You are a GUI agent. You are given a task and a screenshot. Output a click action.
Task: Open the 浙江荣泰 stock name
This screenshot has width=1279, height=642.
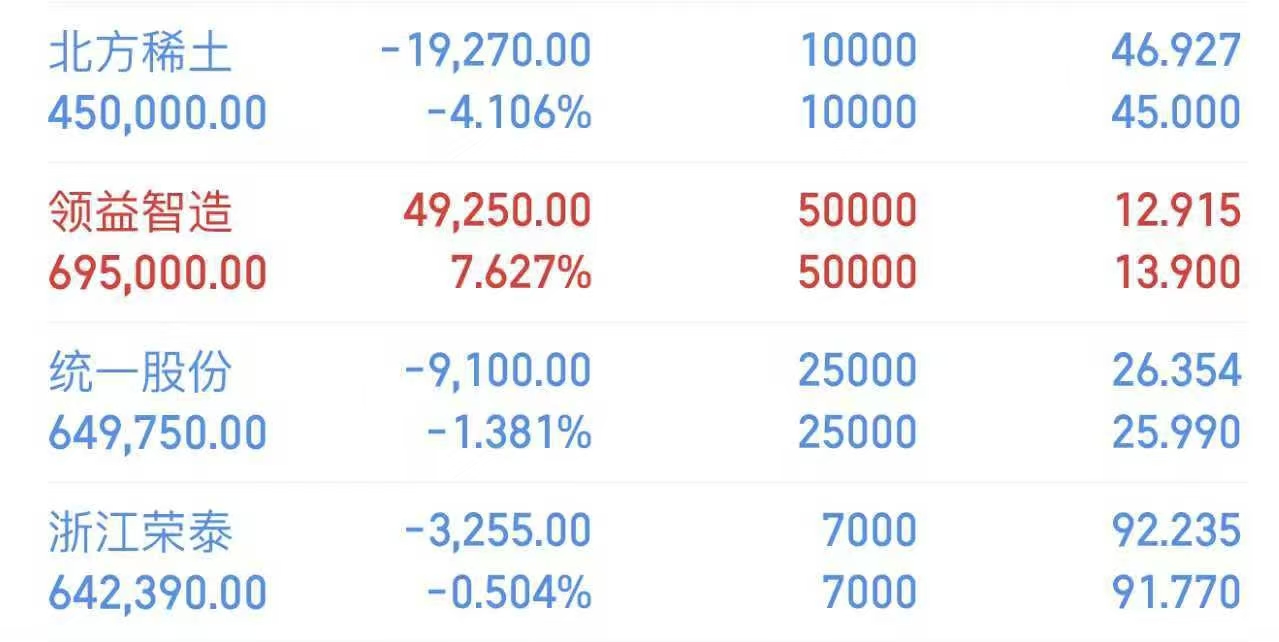tap(140, 532)
